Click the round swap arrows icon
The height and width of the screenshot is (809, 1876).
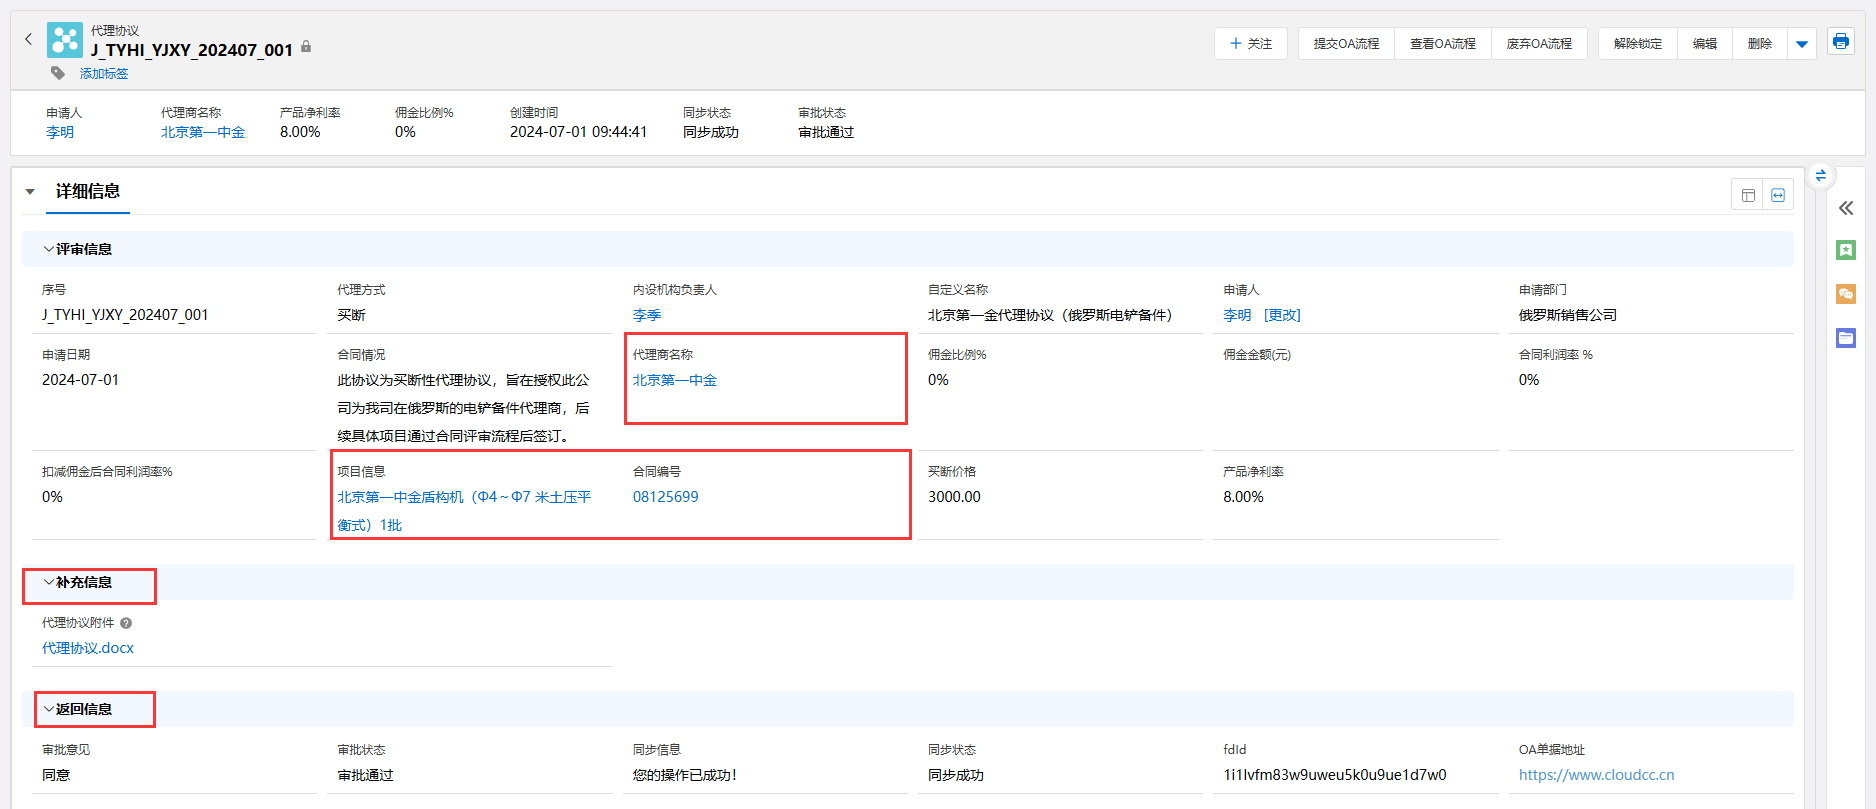click(x=1820, y=176)
